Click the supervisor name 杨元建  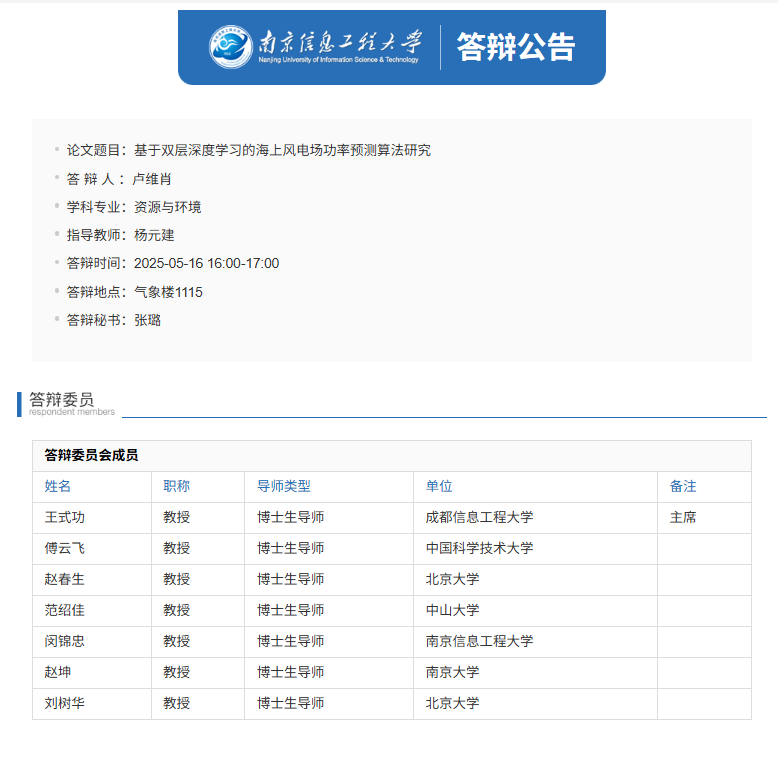click(x=154, y=235)
